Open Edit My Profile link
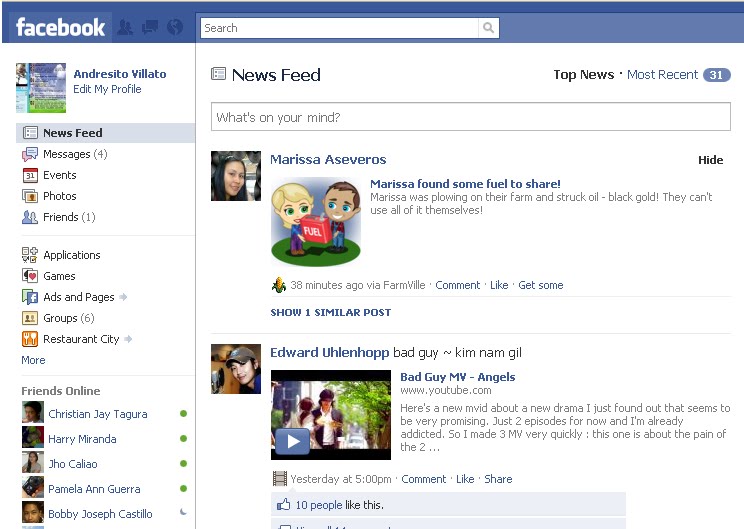 pos(107,89)
